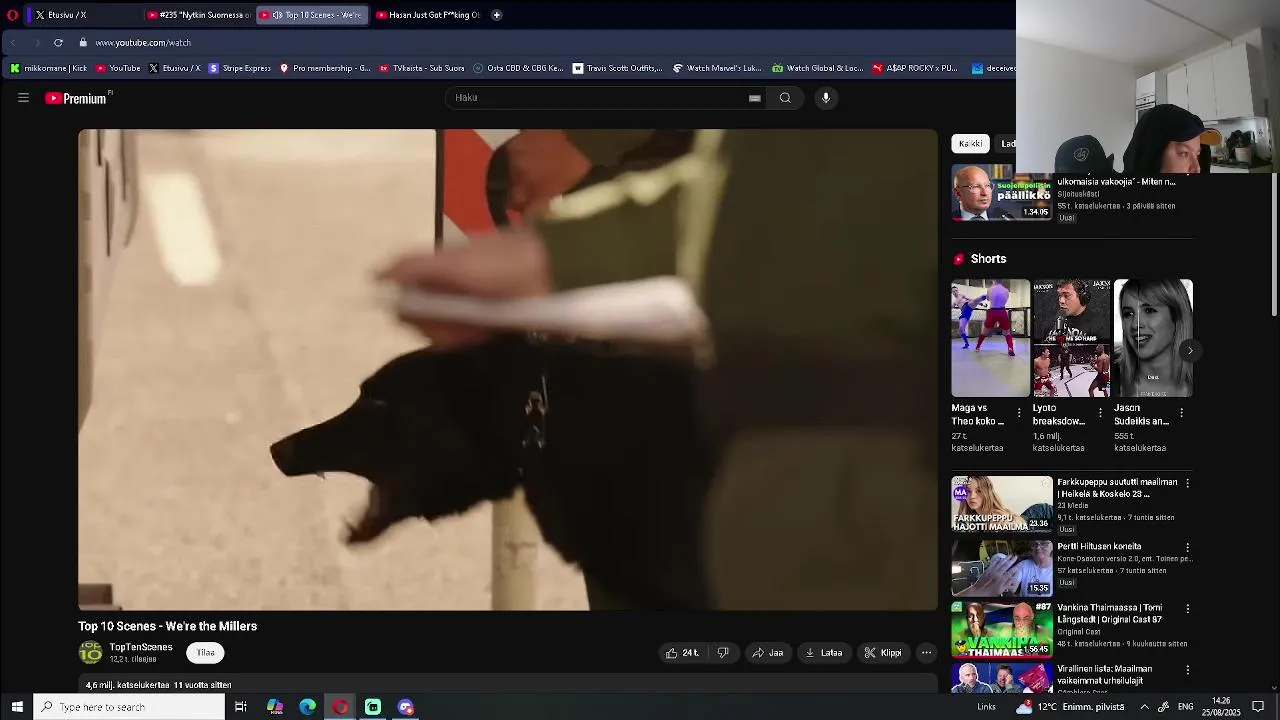Open Pertti Hiltusen koneita video title
Viewport: 1280px width, 720px height.
[x=1099, y=547]
